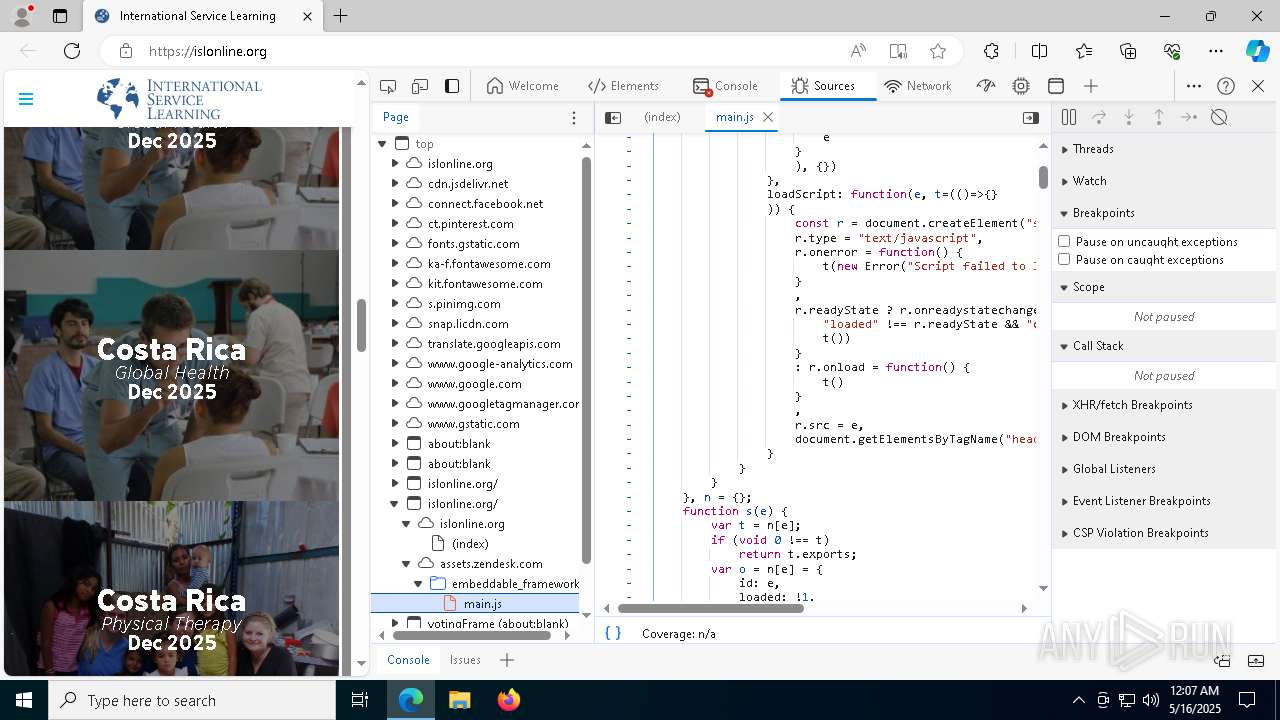The image size is (1280, 720).
Task: Pretty print braces icon
Action: pyautogui.click(x=613, y=633)
